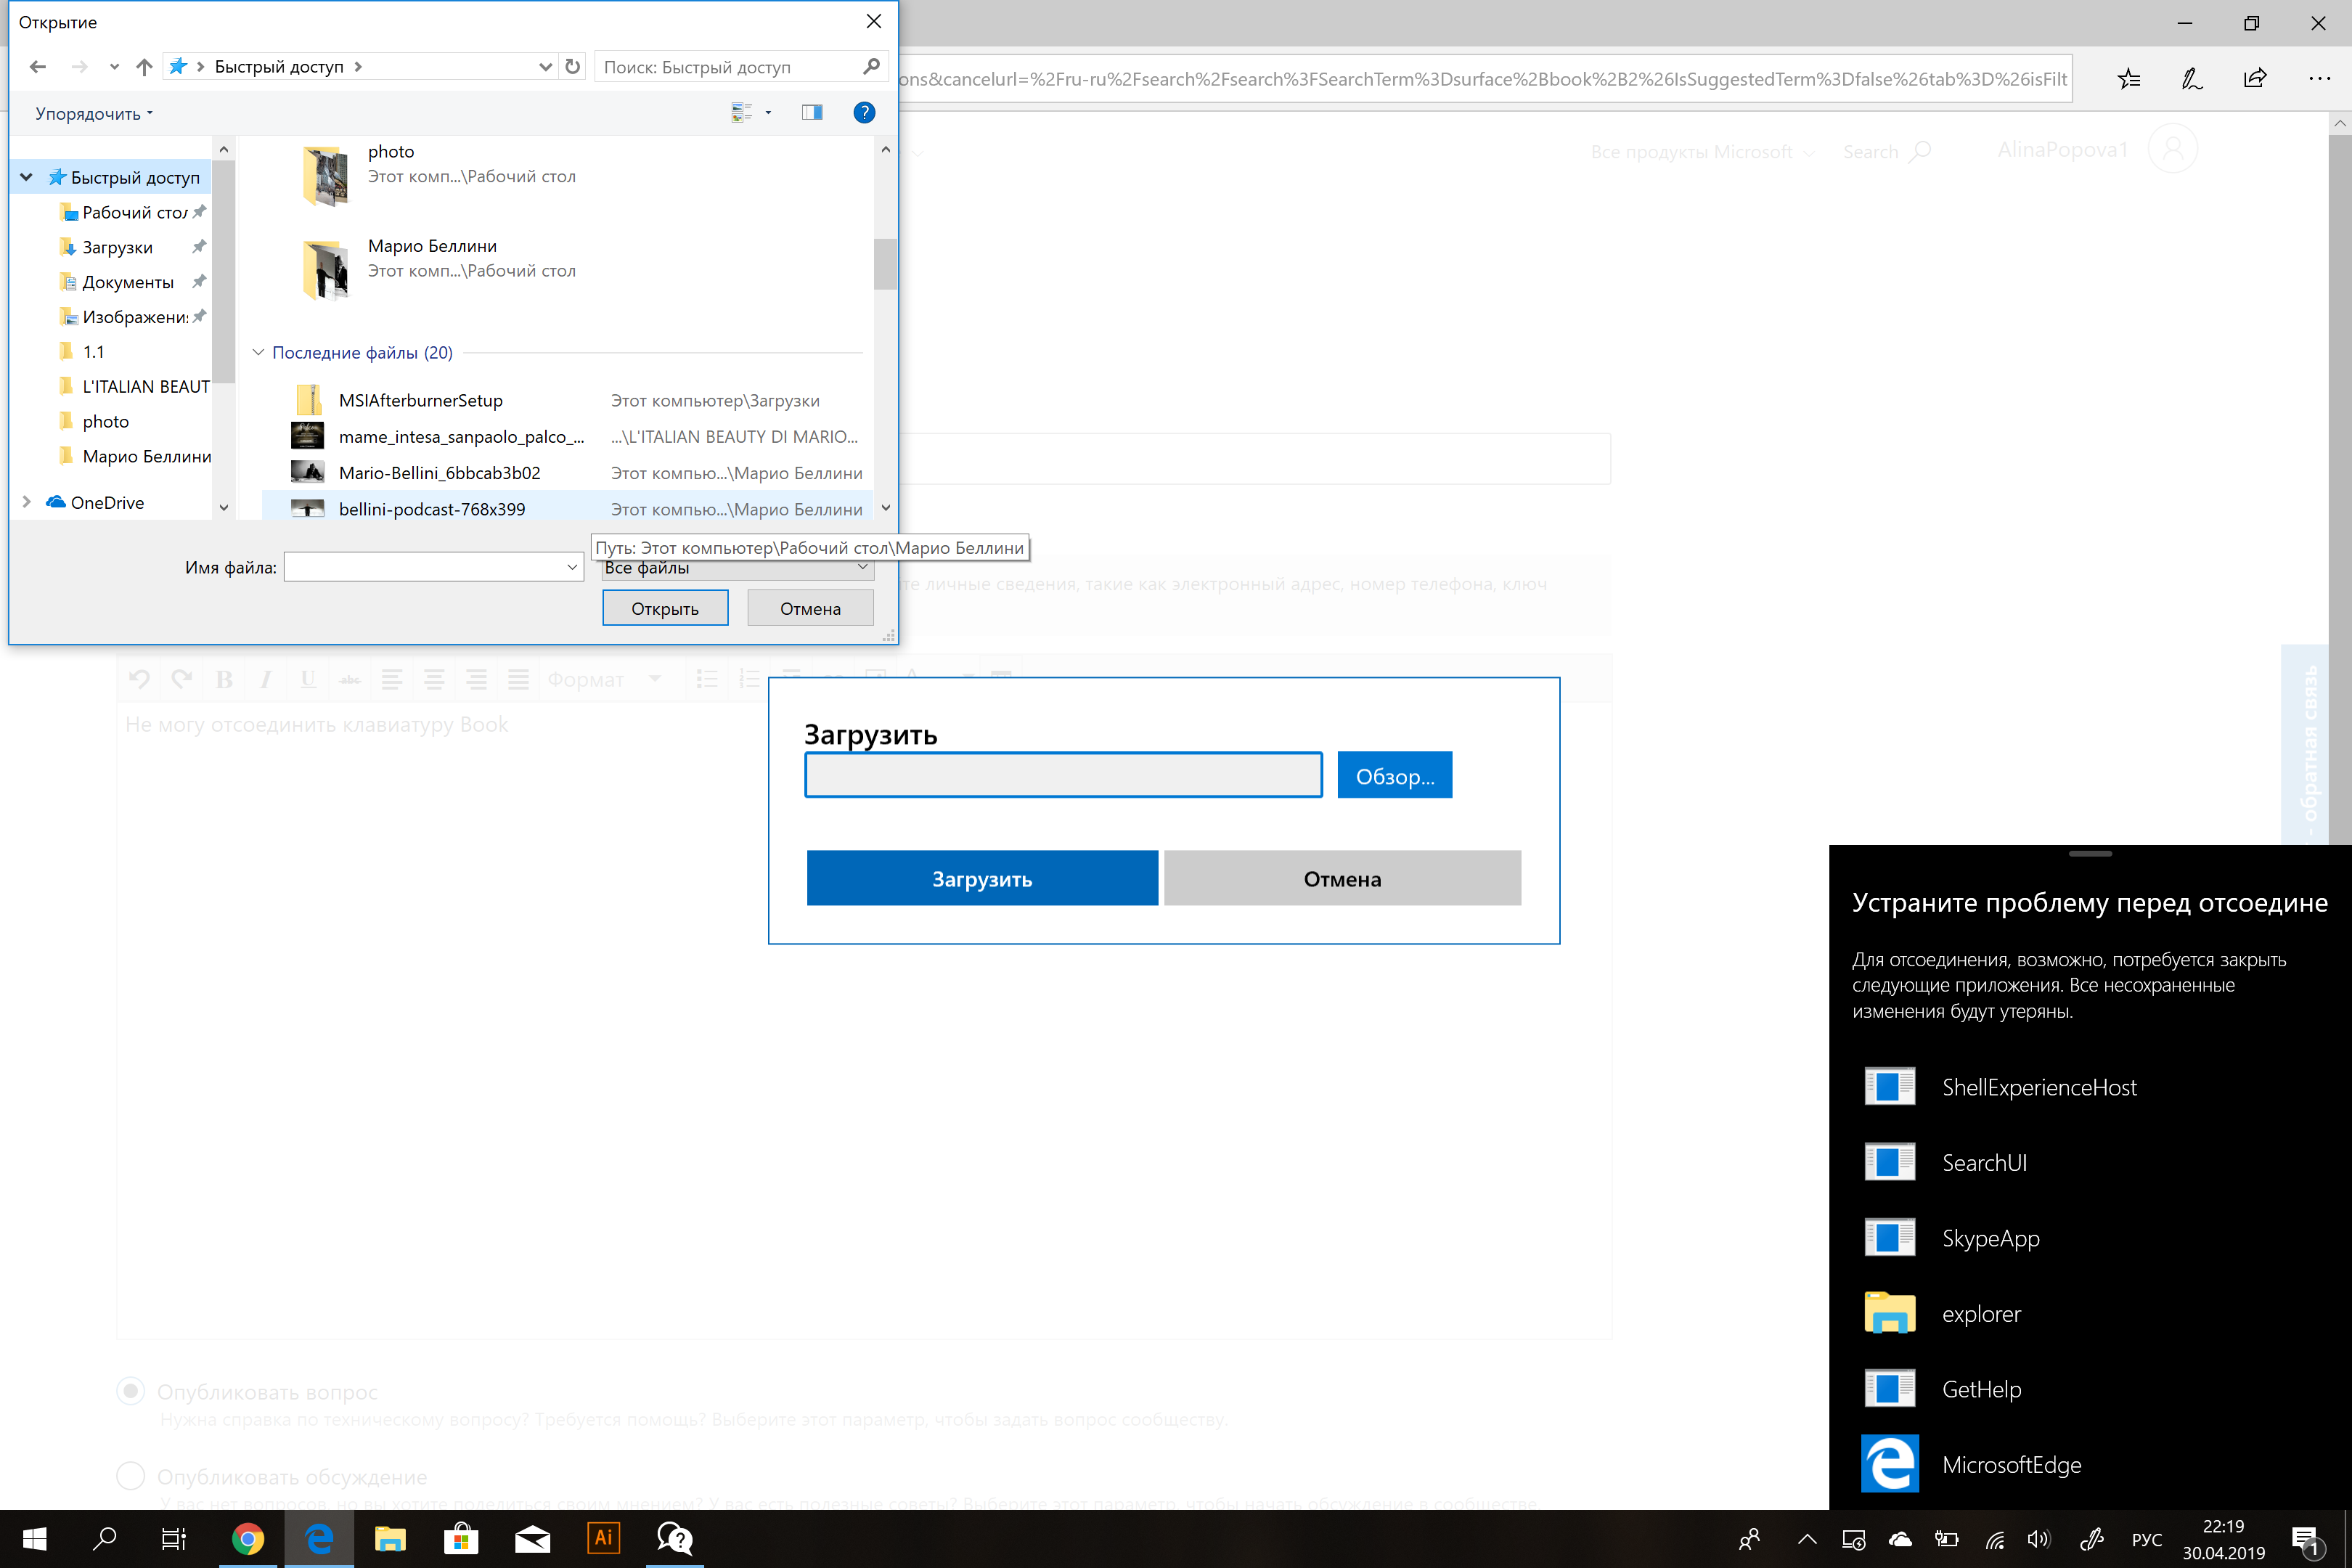2352x1568 pixels.
Task: Select file 'Mario-Bellini_6bbcab3b02'
Action: click(439, 473)
